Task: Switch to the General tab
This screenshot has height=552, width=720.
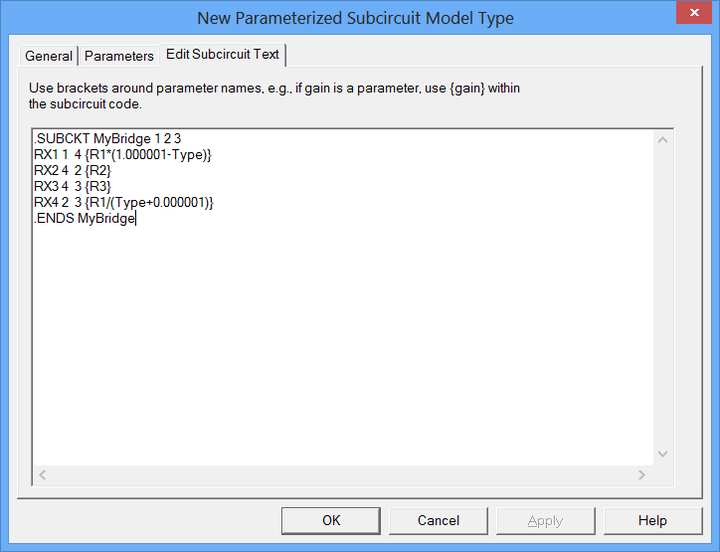Action: 49,56
